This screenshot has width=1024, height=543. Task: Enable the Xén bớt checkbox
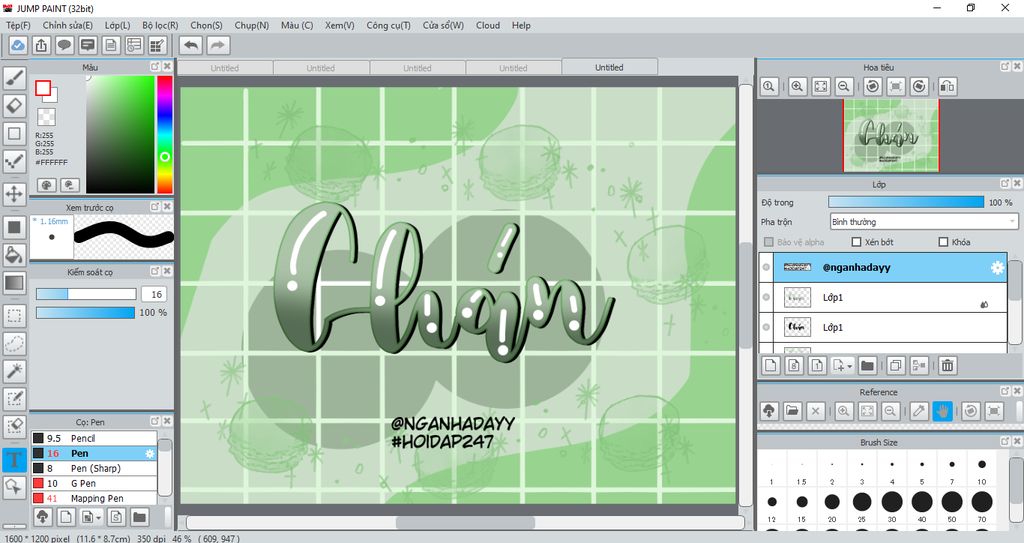856,242
